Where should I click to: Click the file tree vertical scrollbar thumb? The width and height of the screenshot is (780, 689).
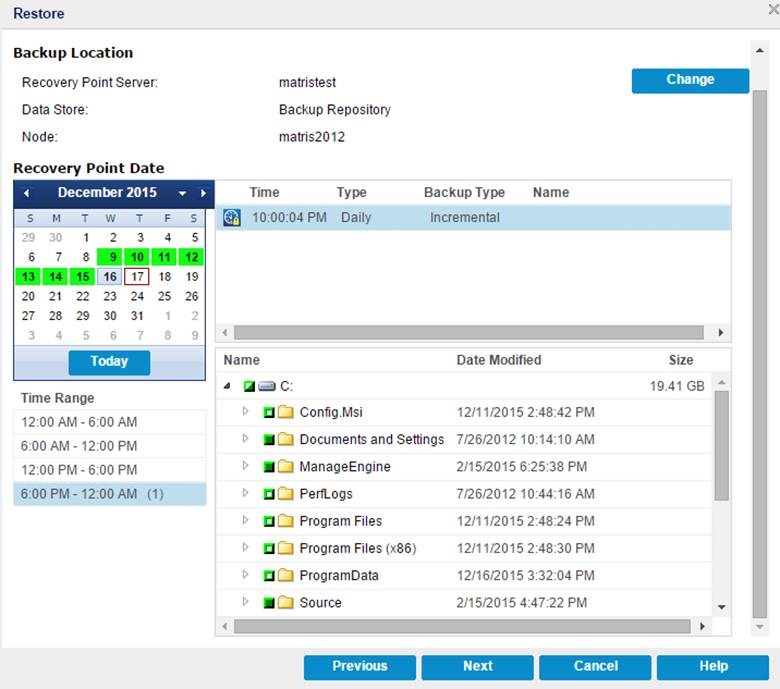point(721,445)
